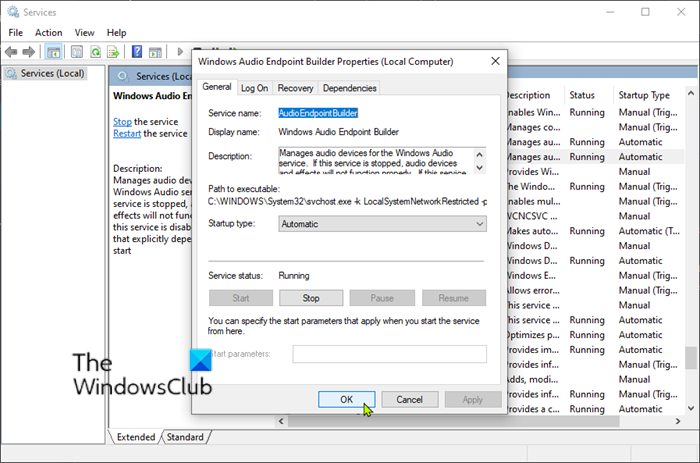Switch to the Standard view tab
Image resolution: width=700 pixels, height=463 pixels.
pyautogui.click(x=185, y=437)
